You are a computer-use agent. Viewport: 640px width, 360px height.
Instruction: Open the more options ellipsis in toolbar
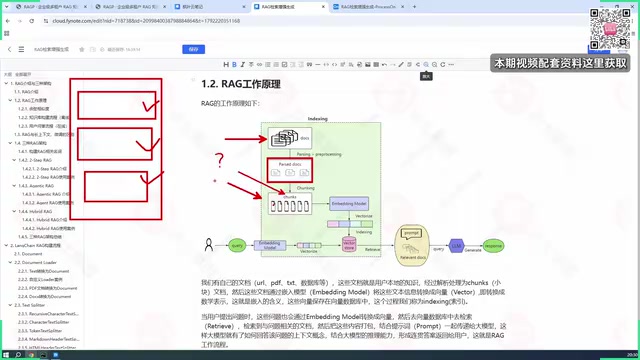pyautogui.click(x=451, y=64)
